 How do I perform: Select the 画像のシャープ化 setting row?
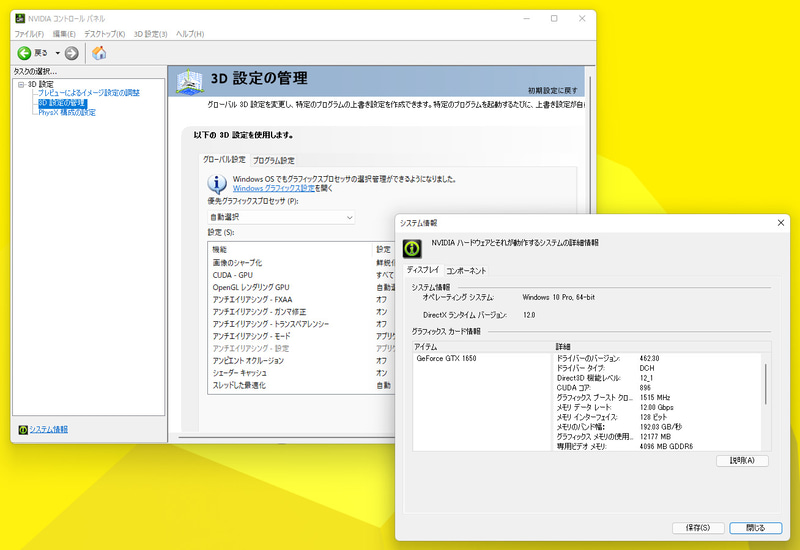coord(302,263)
